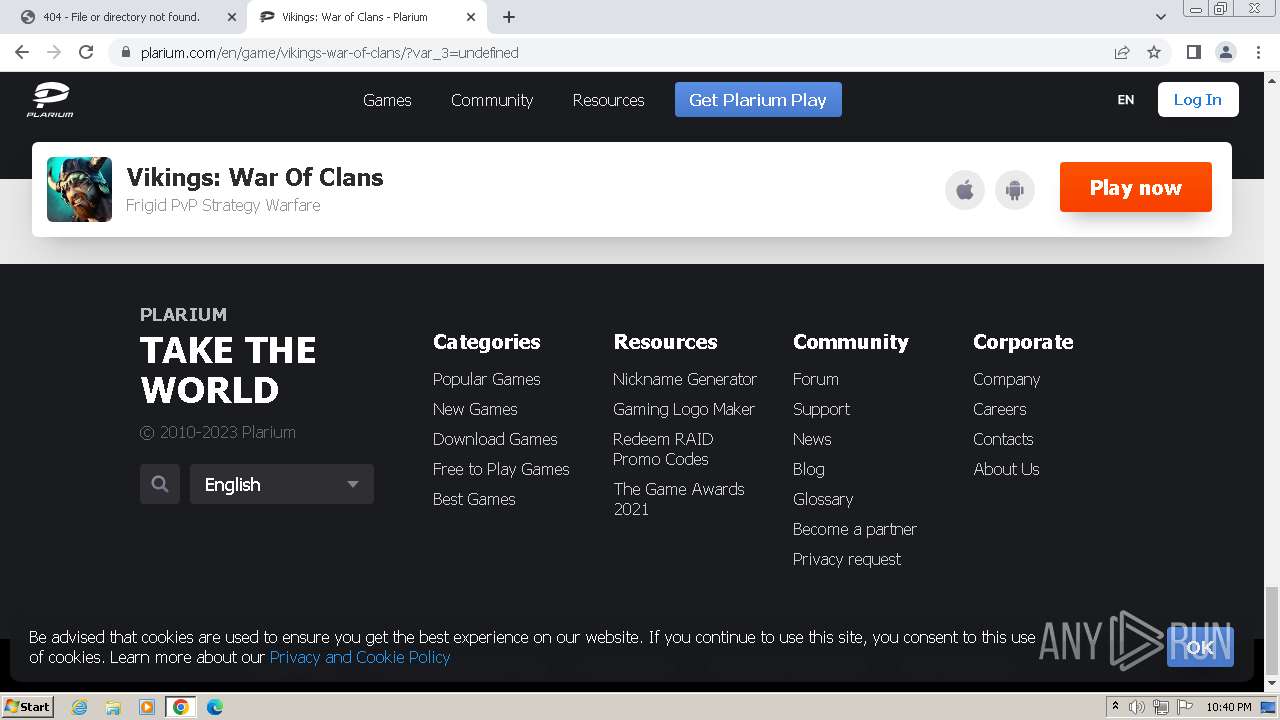Screen dimensions: 1280x720
Task: Close the Vikings: War of Clans tab
Action: 471,17
